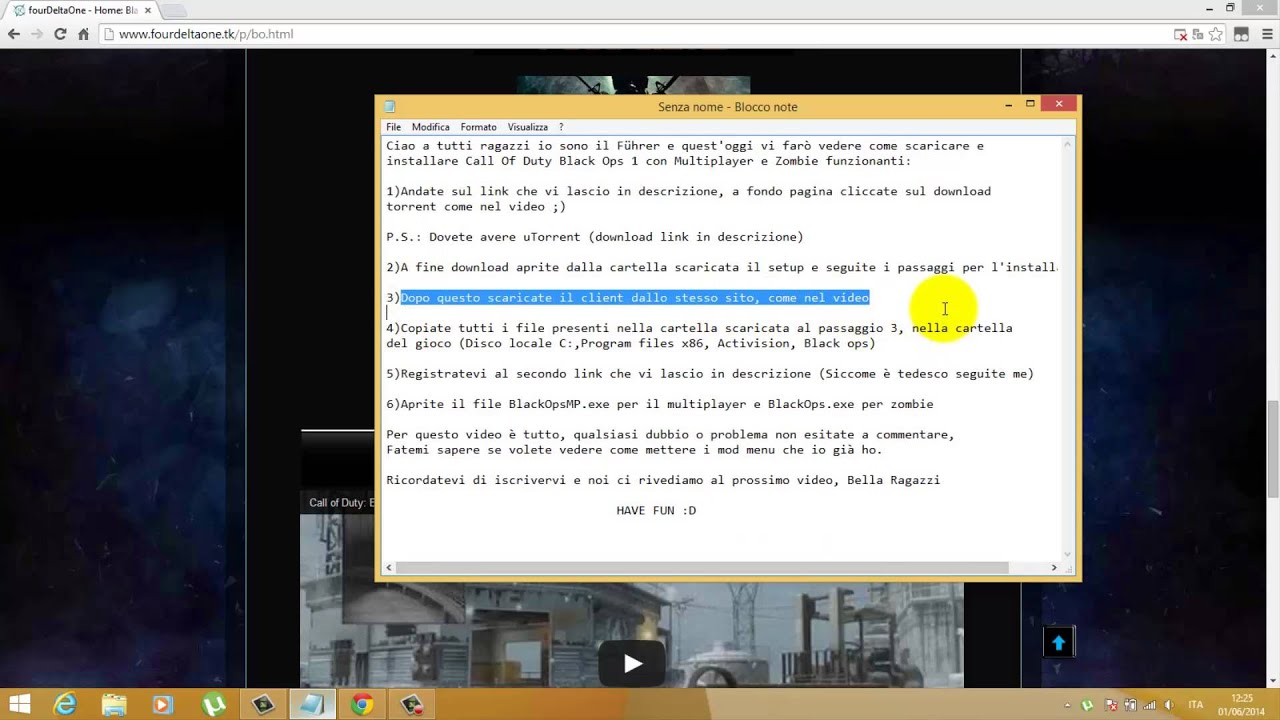Screen dimensions: 1280x720
Task: Show hidden system tray icons
Action: click(1067, 705)
